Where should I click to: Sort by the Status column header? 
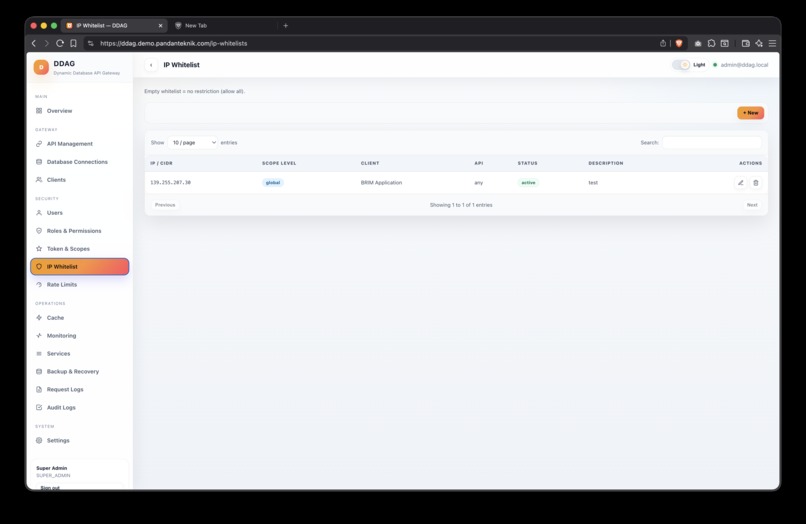527,163
